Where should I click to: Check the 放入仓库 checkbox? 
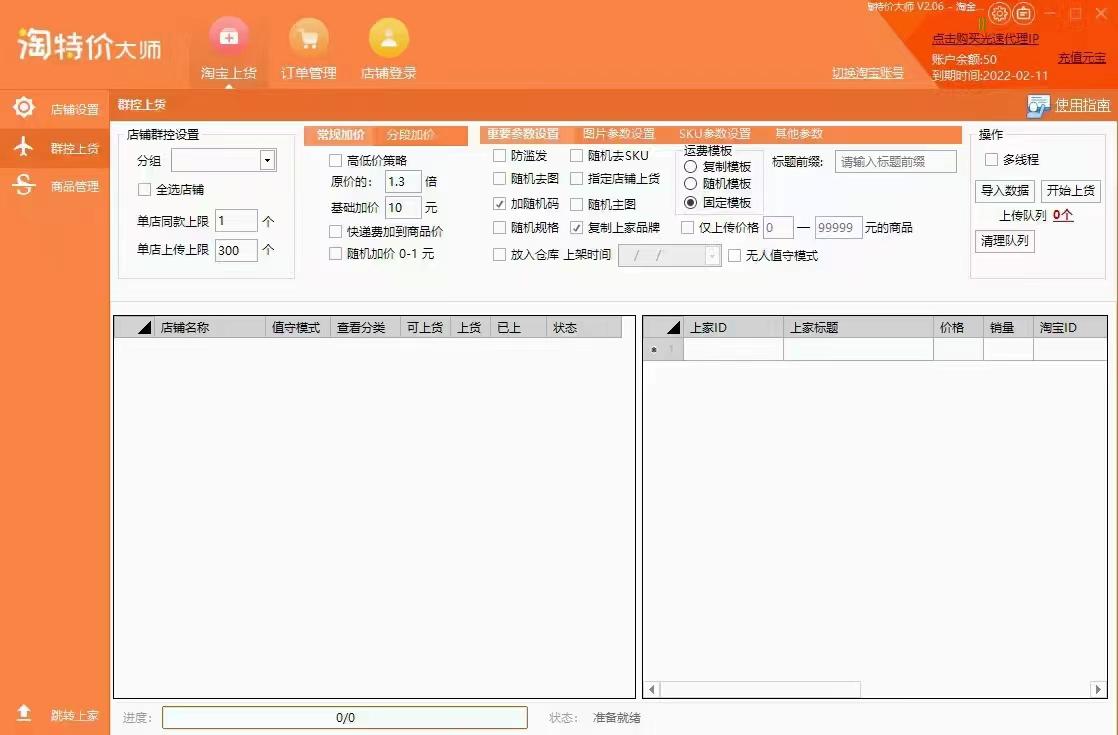(499, 255)
